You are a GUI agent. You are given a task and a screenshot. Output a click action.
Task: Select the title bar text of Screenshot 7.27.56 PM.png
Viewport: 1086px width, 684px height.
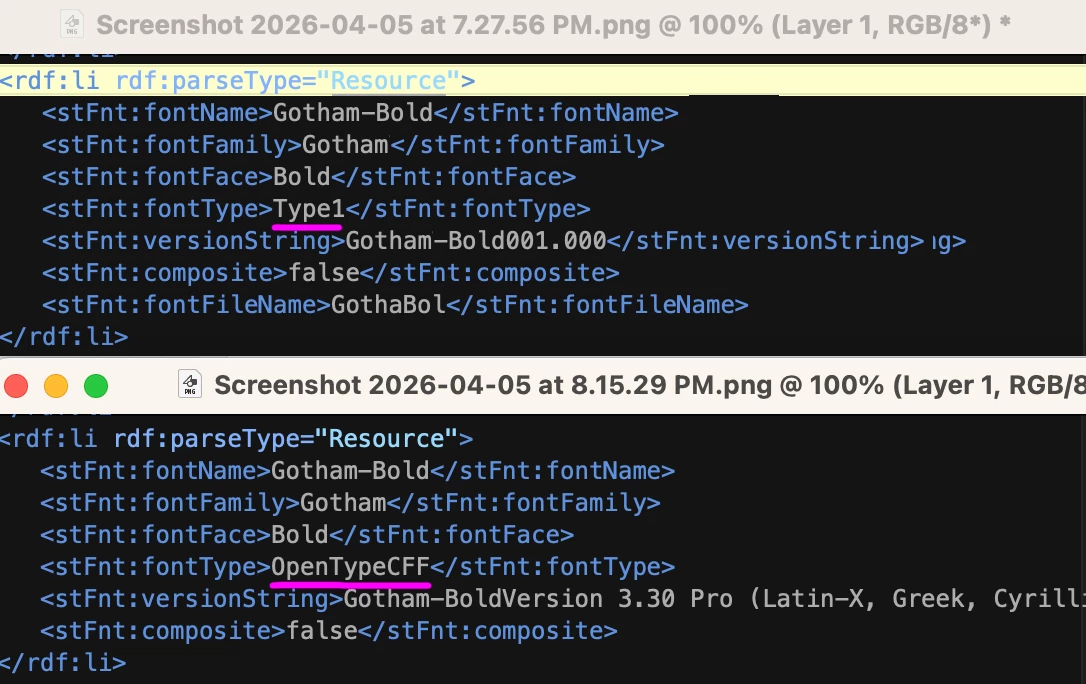coord(553,25)
